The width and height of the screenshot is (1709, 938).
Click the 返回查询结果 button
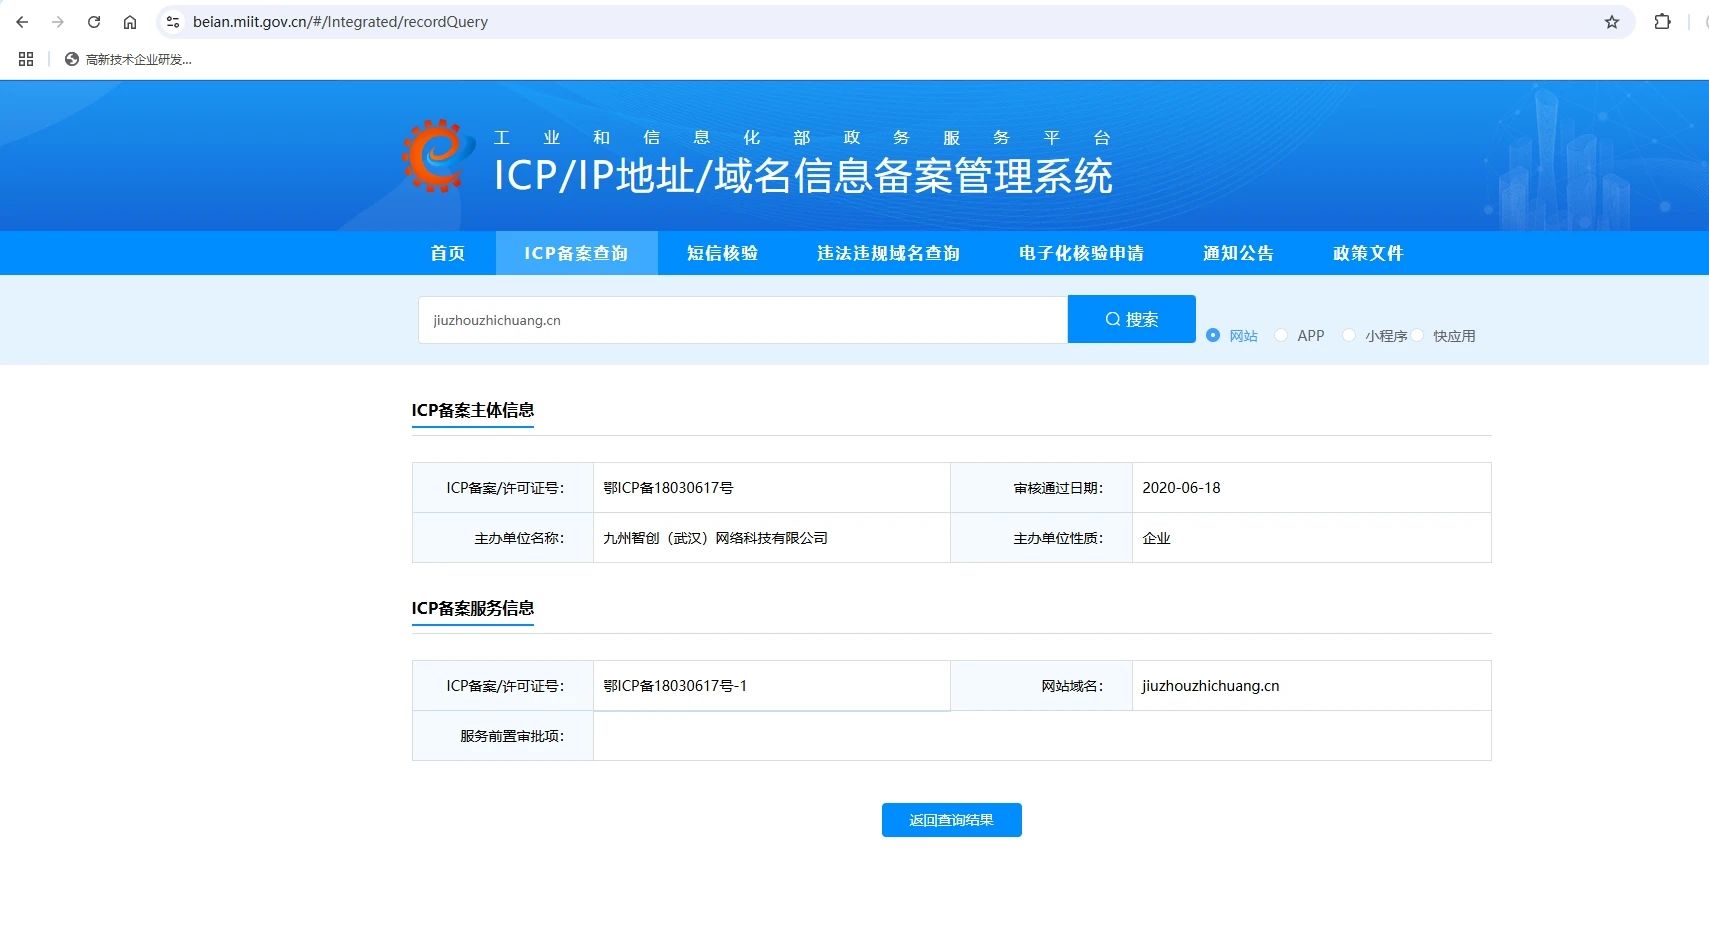click(x=951, y=820)
